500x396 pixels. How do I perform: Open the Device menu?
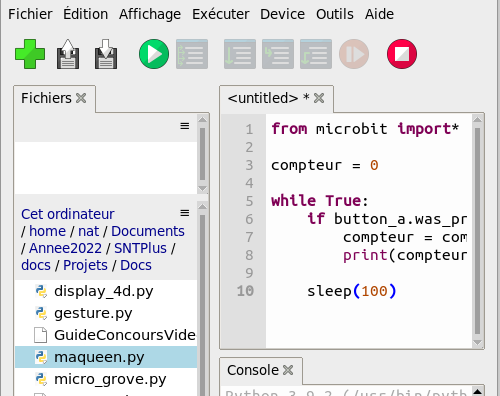[x=282, y=14]
